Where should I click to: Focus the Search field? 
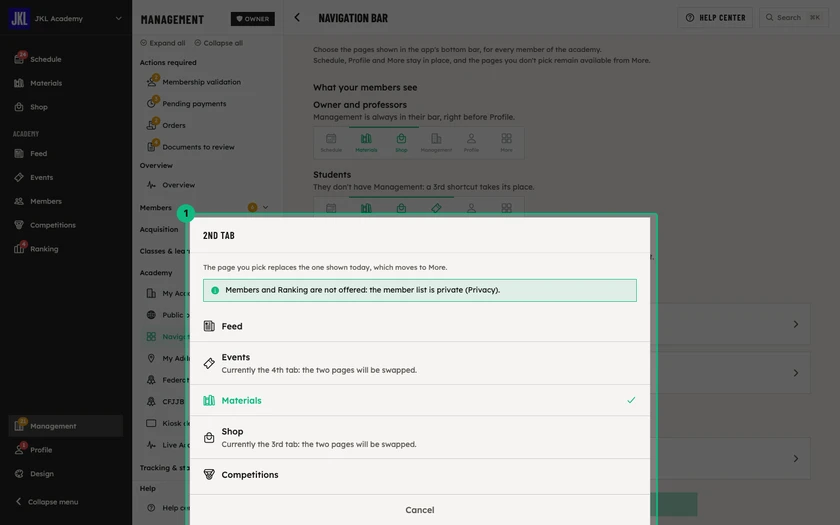tap(794, 18)
